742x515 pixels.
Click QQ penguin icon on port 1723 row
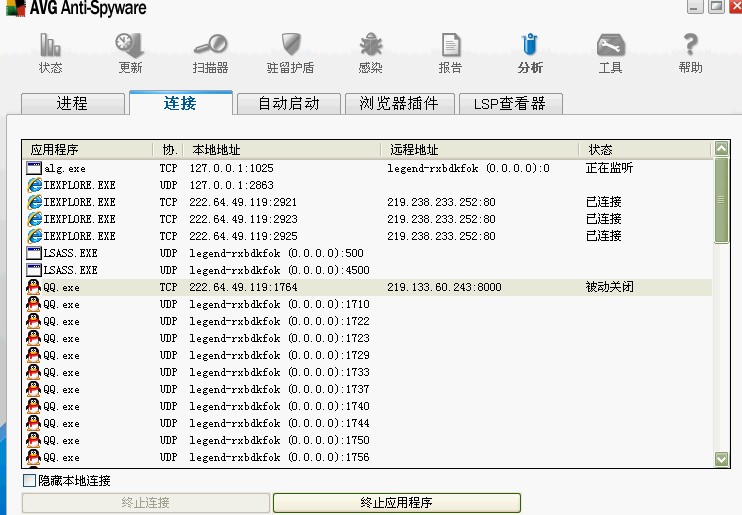point(33,338)
